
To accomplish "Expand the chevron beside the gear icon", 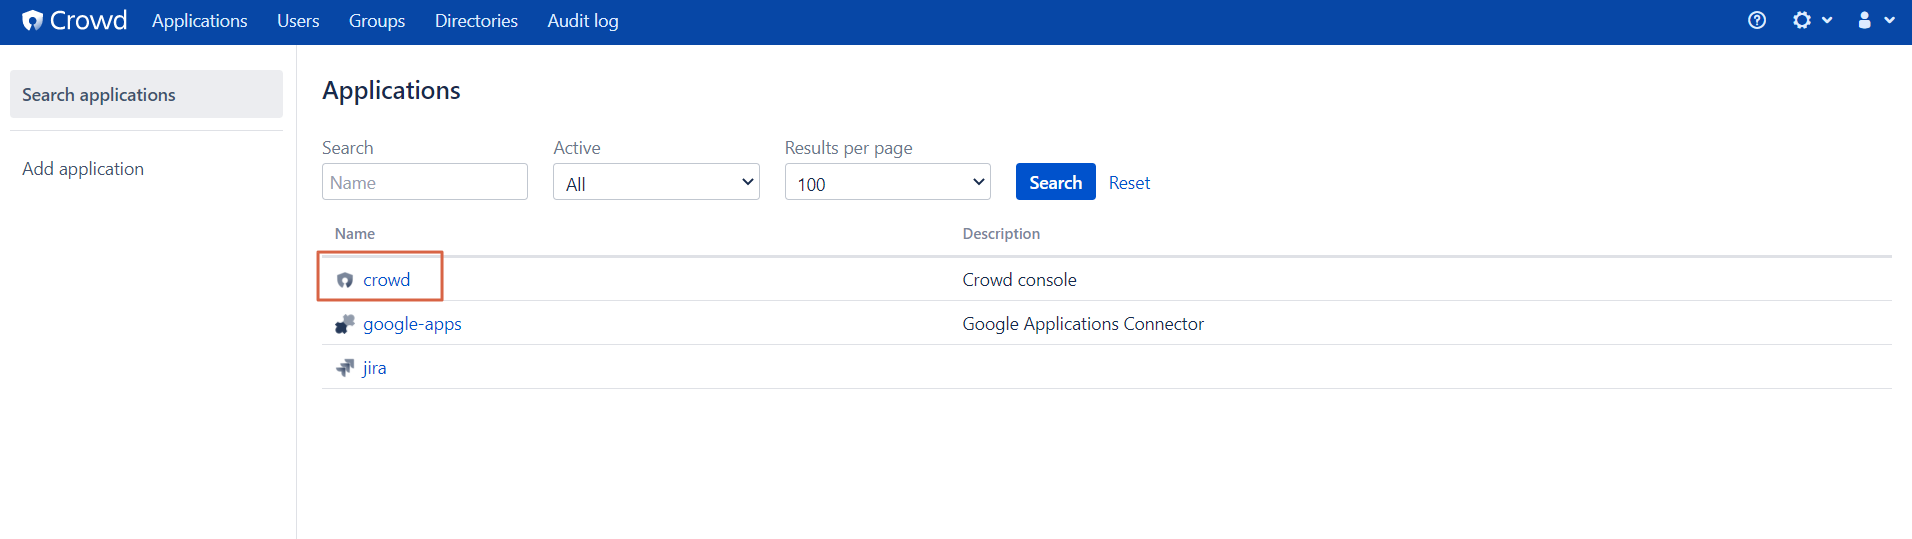I will pyautogui.click(x=1827, y=20).
